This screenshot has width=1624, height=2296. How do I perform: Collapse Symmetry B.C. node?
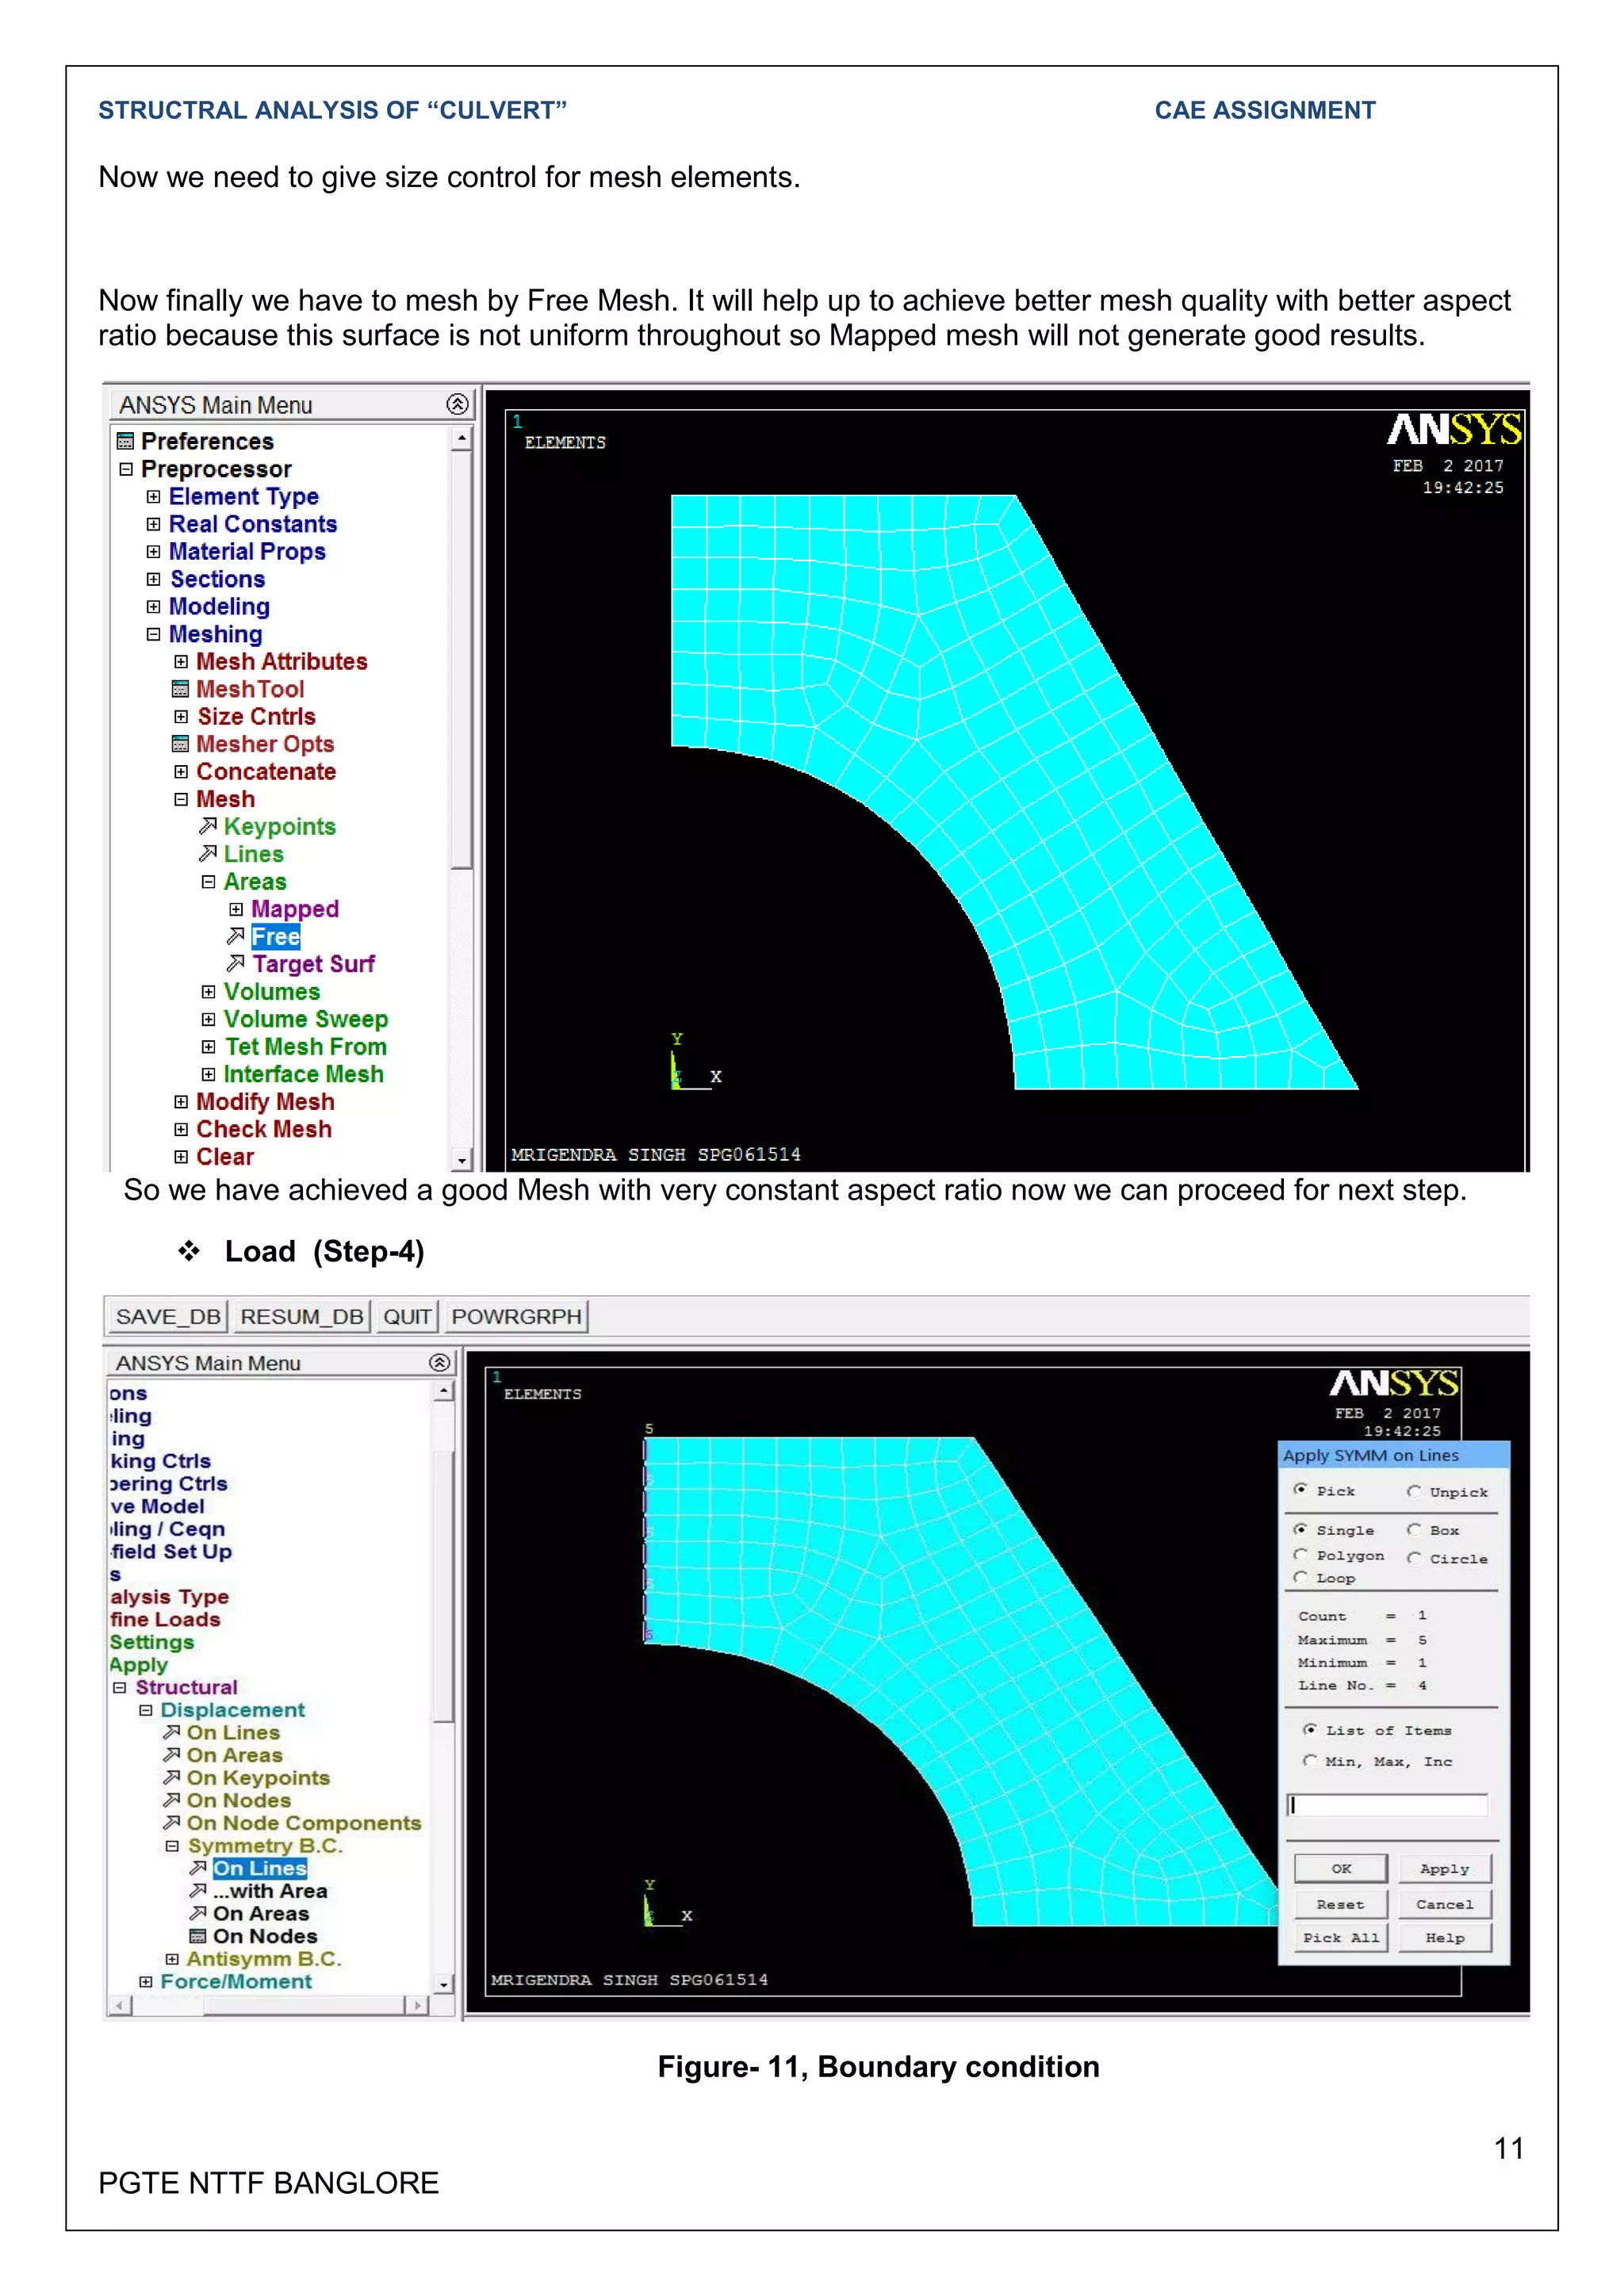click(x=172, y=1846)
